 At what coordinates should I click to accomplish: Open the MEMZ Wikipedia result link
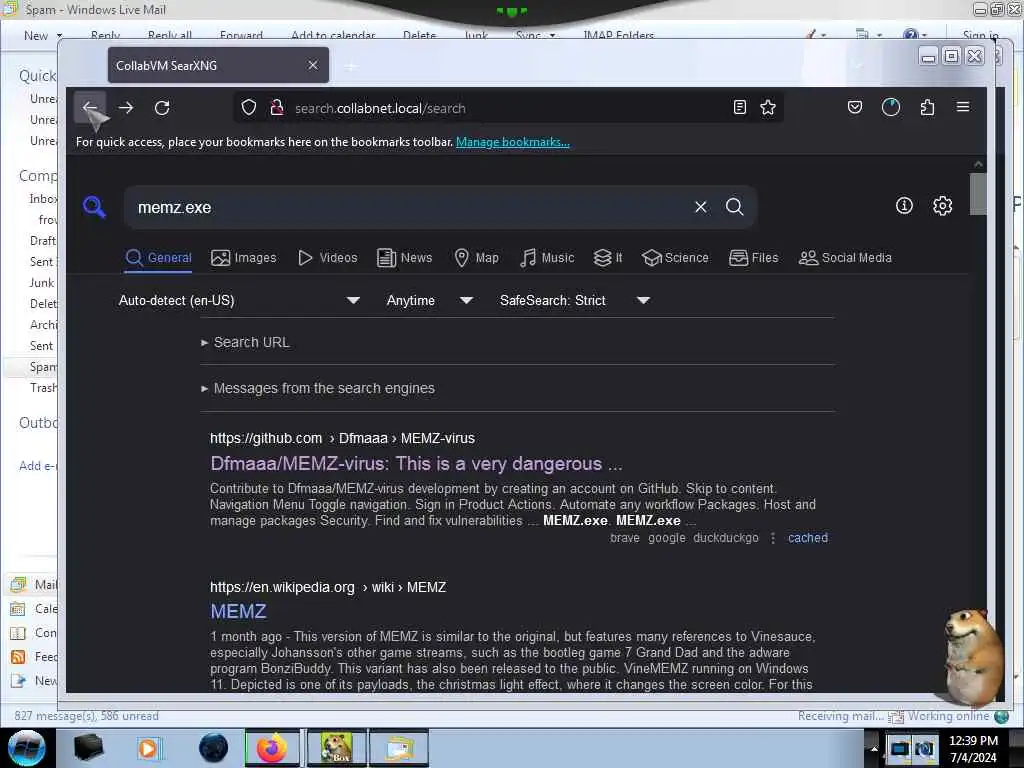click(x=238, y=611)
